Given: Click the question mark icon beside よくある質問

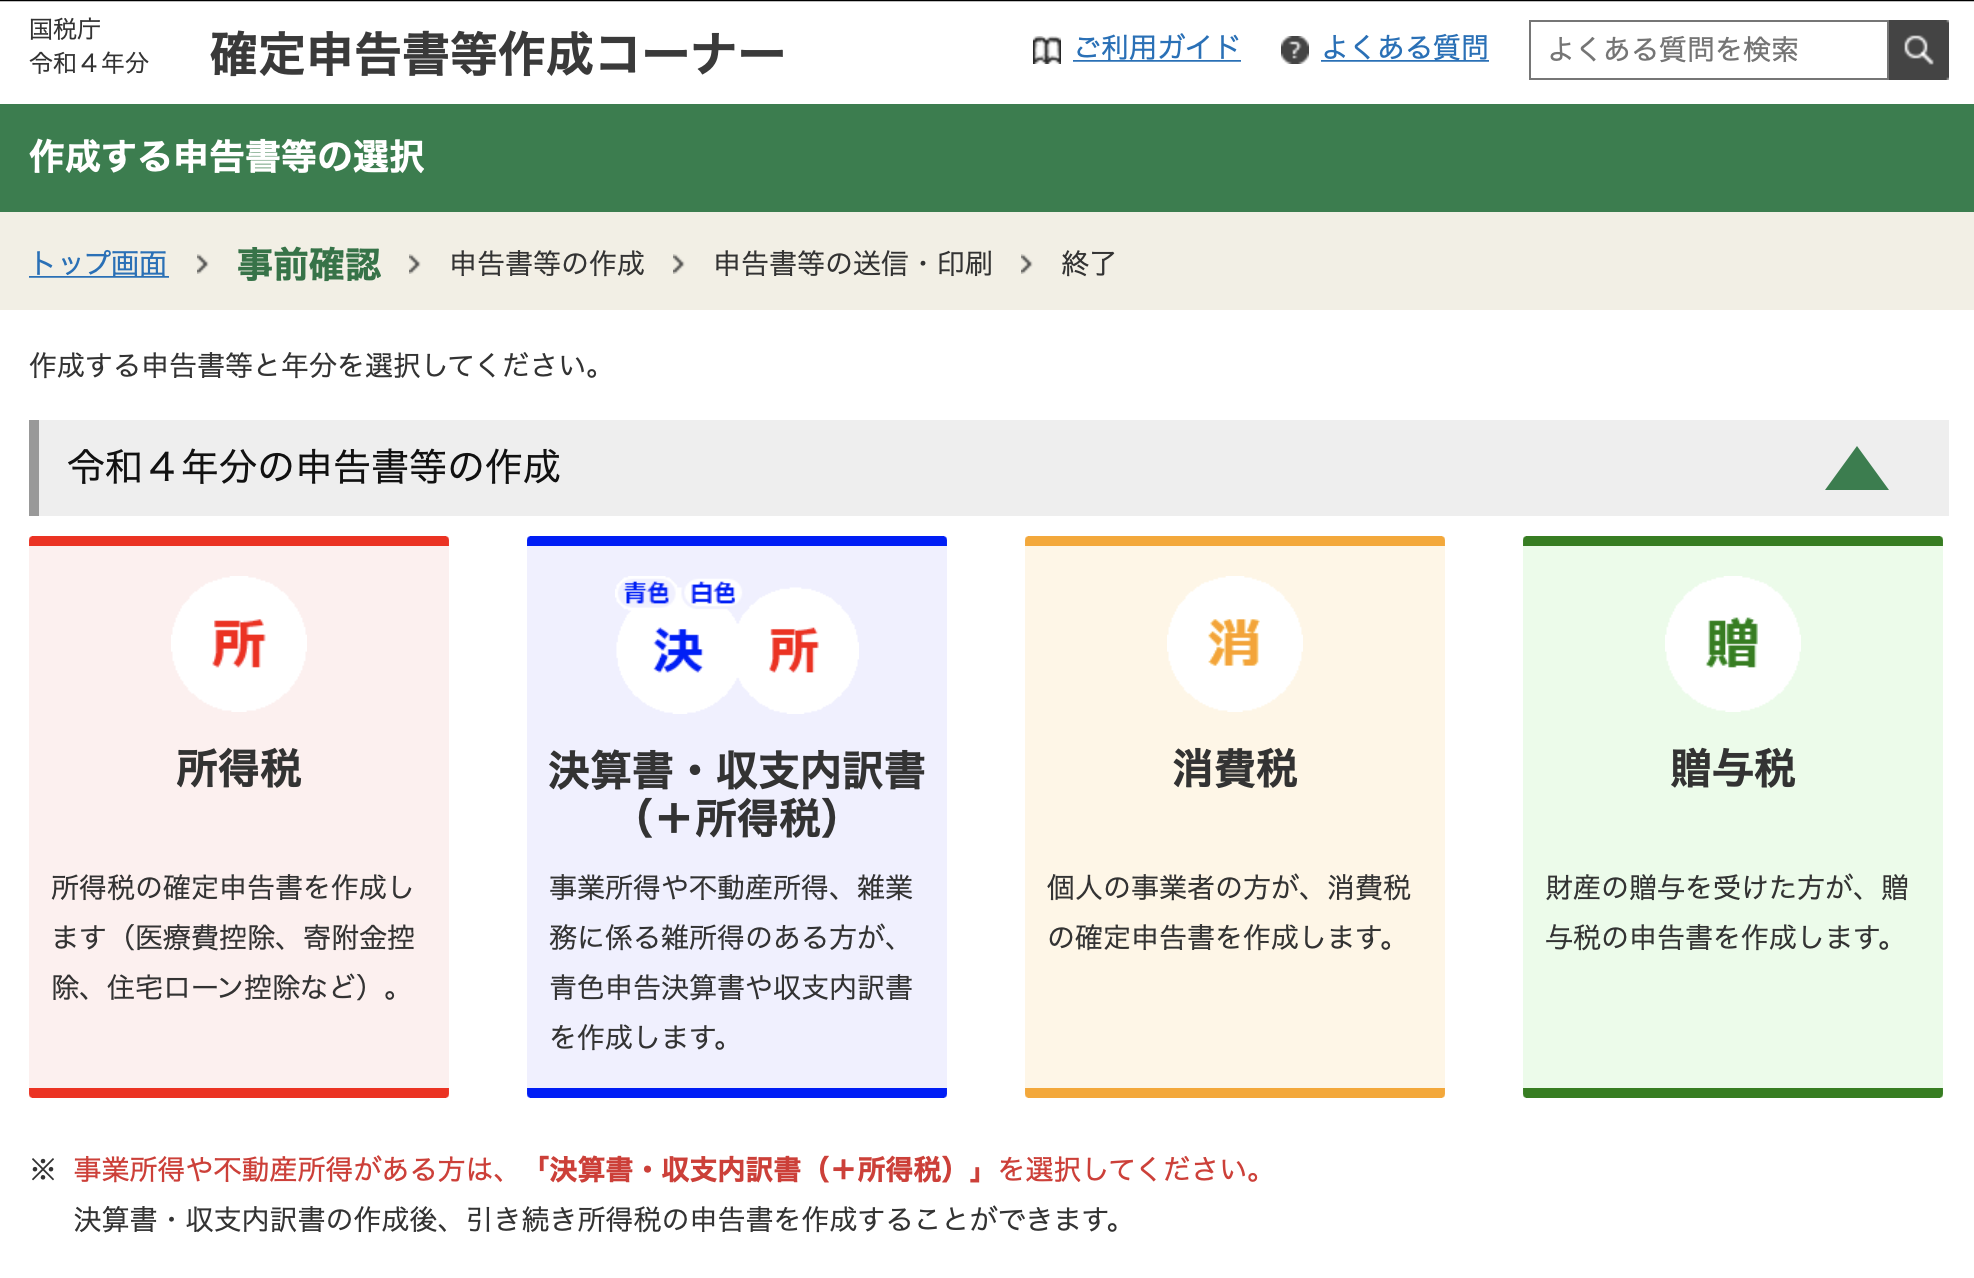Looking at the screenshot, I should point(1294,50).
